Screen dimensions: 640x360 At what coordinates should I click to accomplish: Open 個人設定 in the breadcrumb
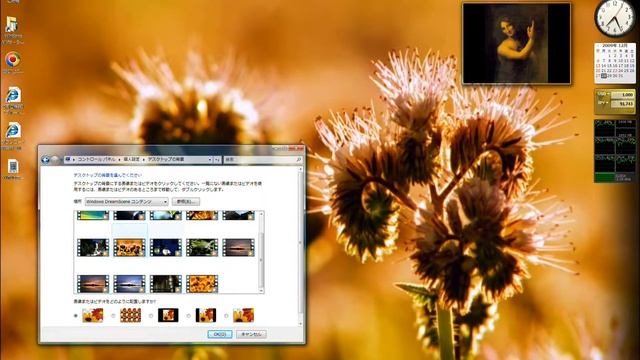pyautogui.click(x=131, y=160)
